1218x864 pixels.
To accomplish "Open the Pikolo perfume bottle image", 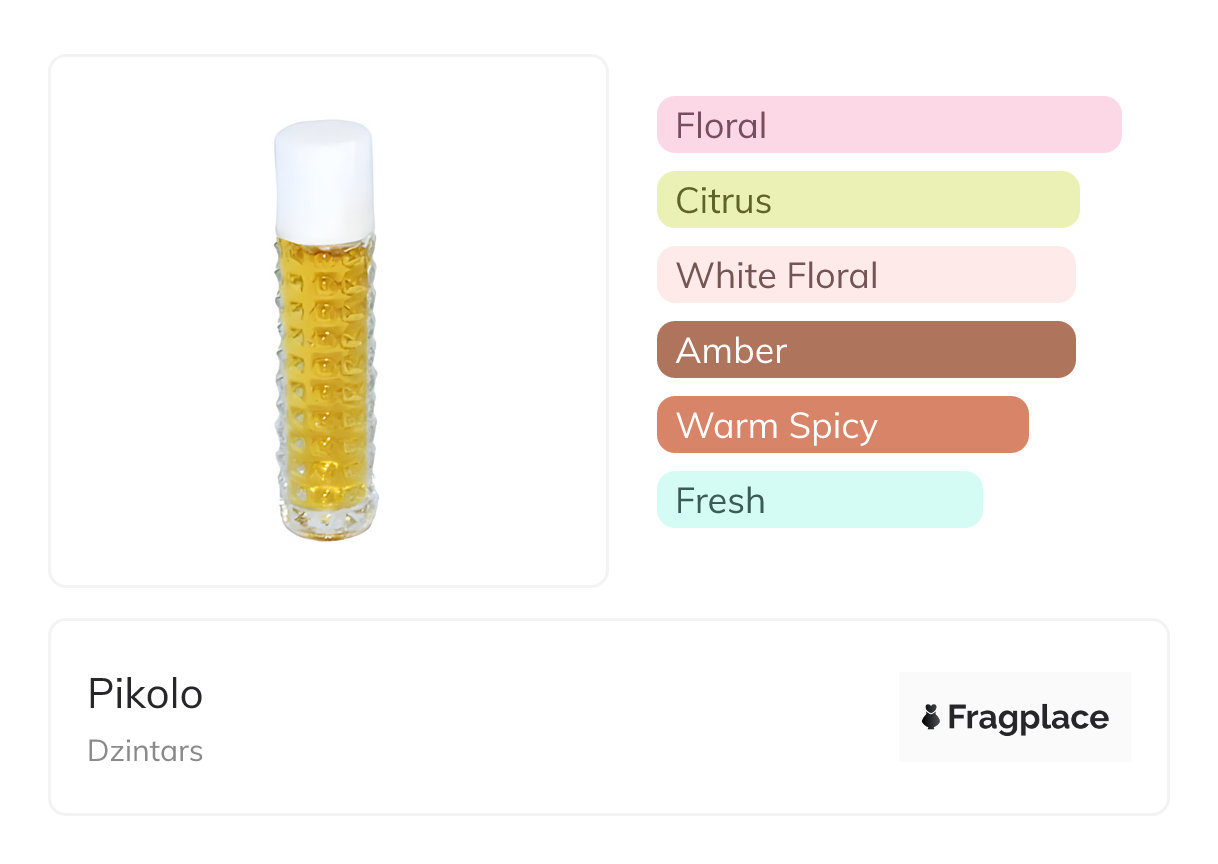I will (327, 330).
